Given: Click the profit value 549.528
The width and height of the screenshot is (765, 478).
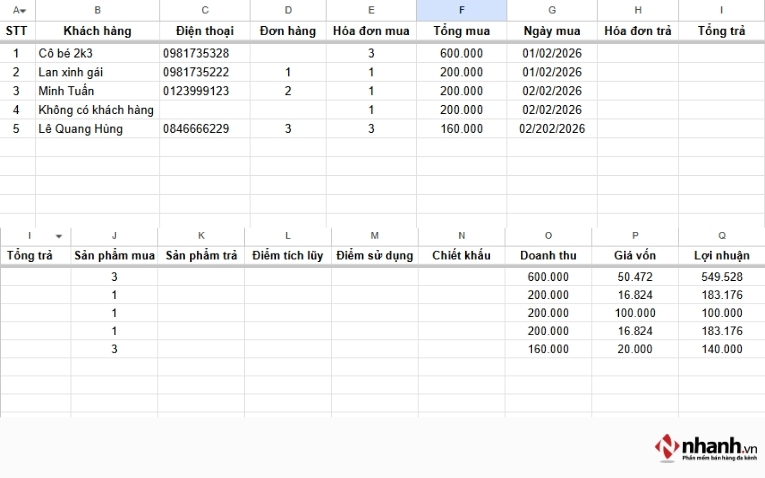Looking at the screenshot, I should coord(721,277).
